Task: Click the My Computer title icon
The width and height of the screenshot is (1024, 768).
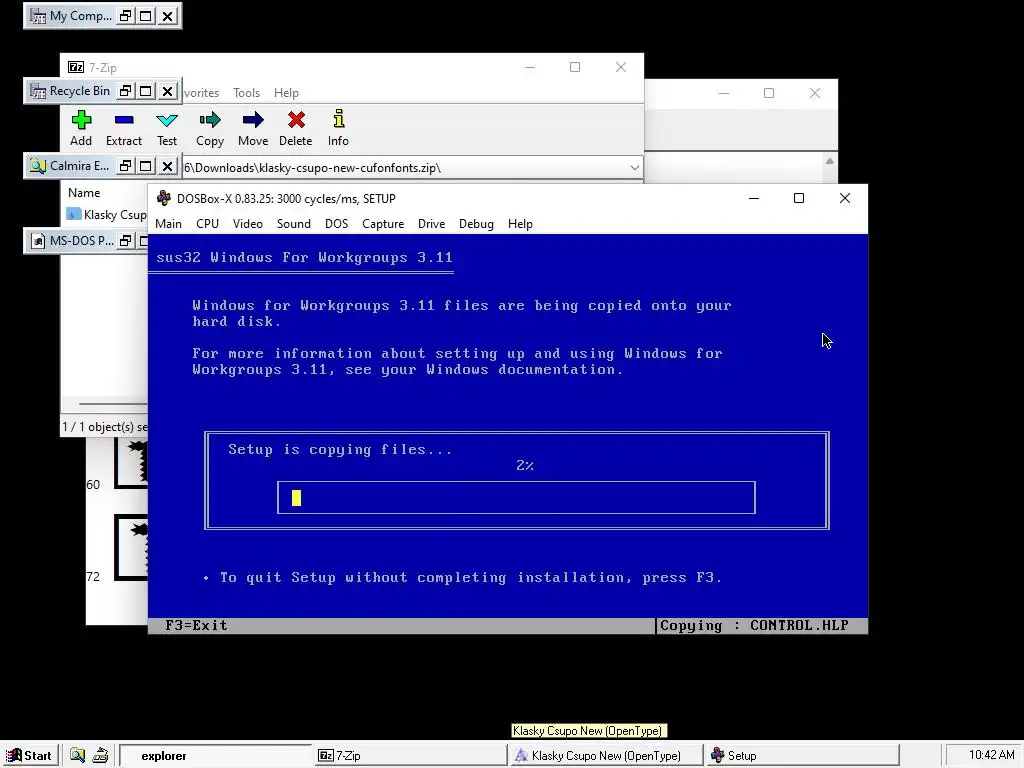Action: click(38, 16)
